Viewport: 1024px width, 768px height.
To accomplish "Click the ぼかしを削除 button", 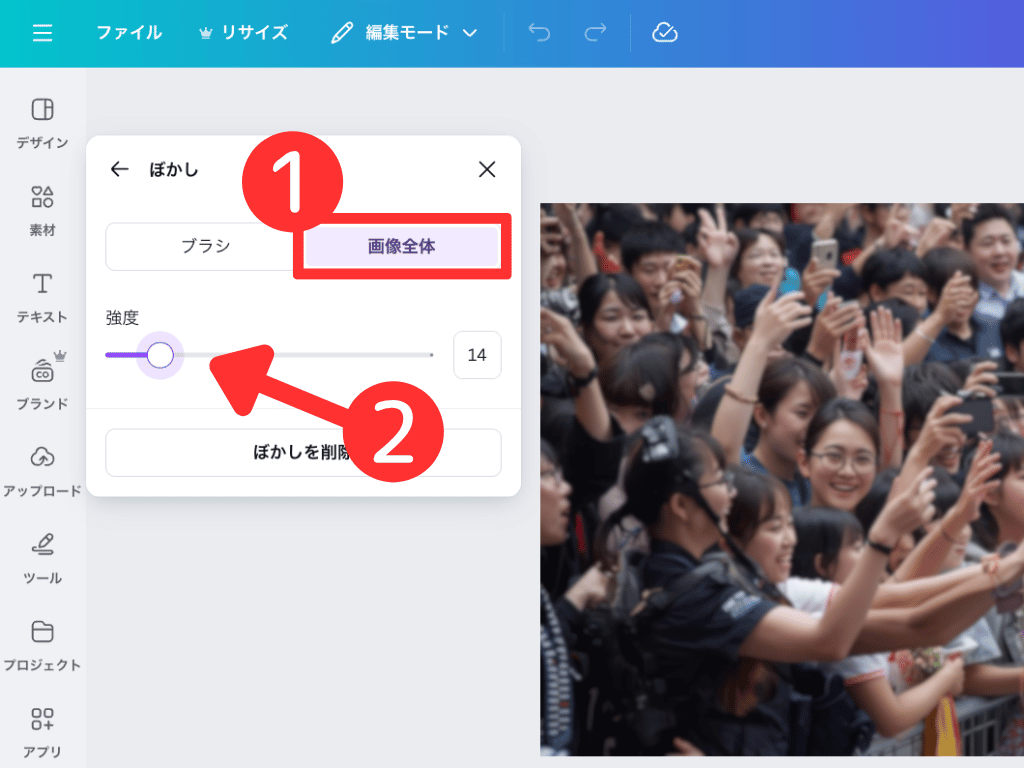I will pyautogui.click(x=303, y=453).
